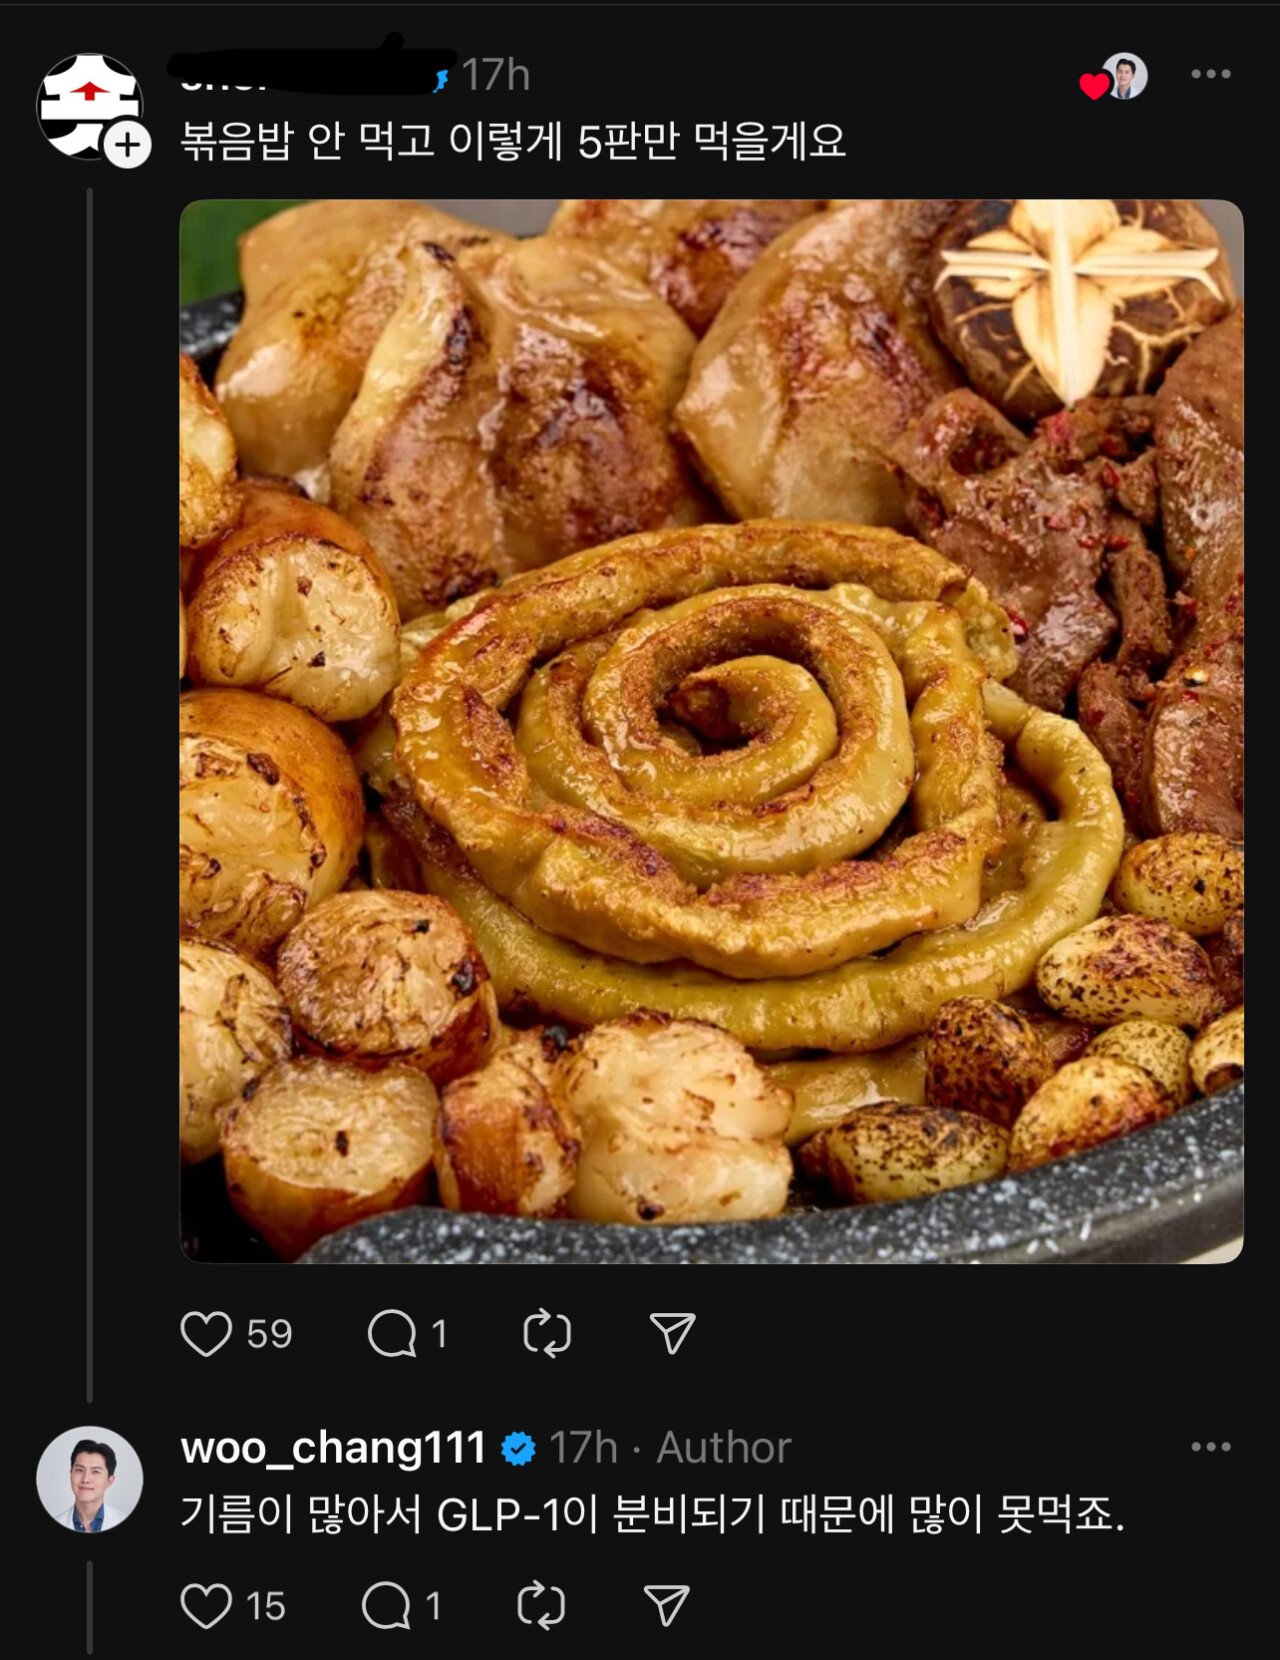Share the food photo post via send icon
The height and width of the screenshot is (1660, 1280).
point(672,1333)
